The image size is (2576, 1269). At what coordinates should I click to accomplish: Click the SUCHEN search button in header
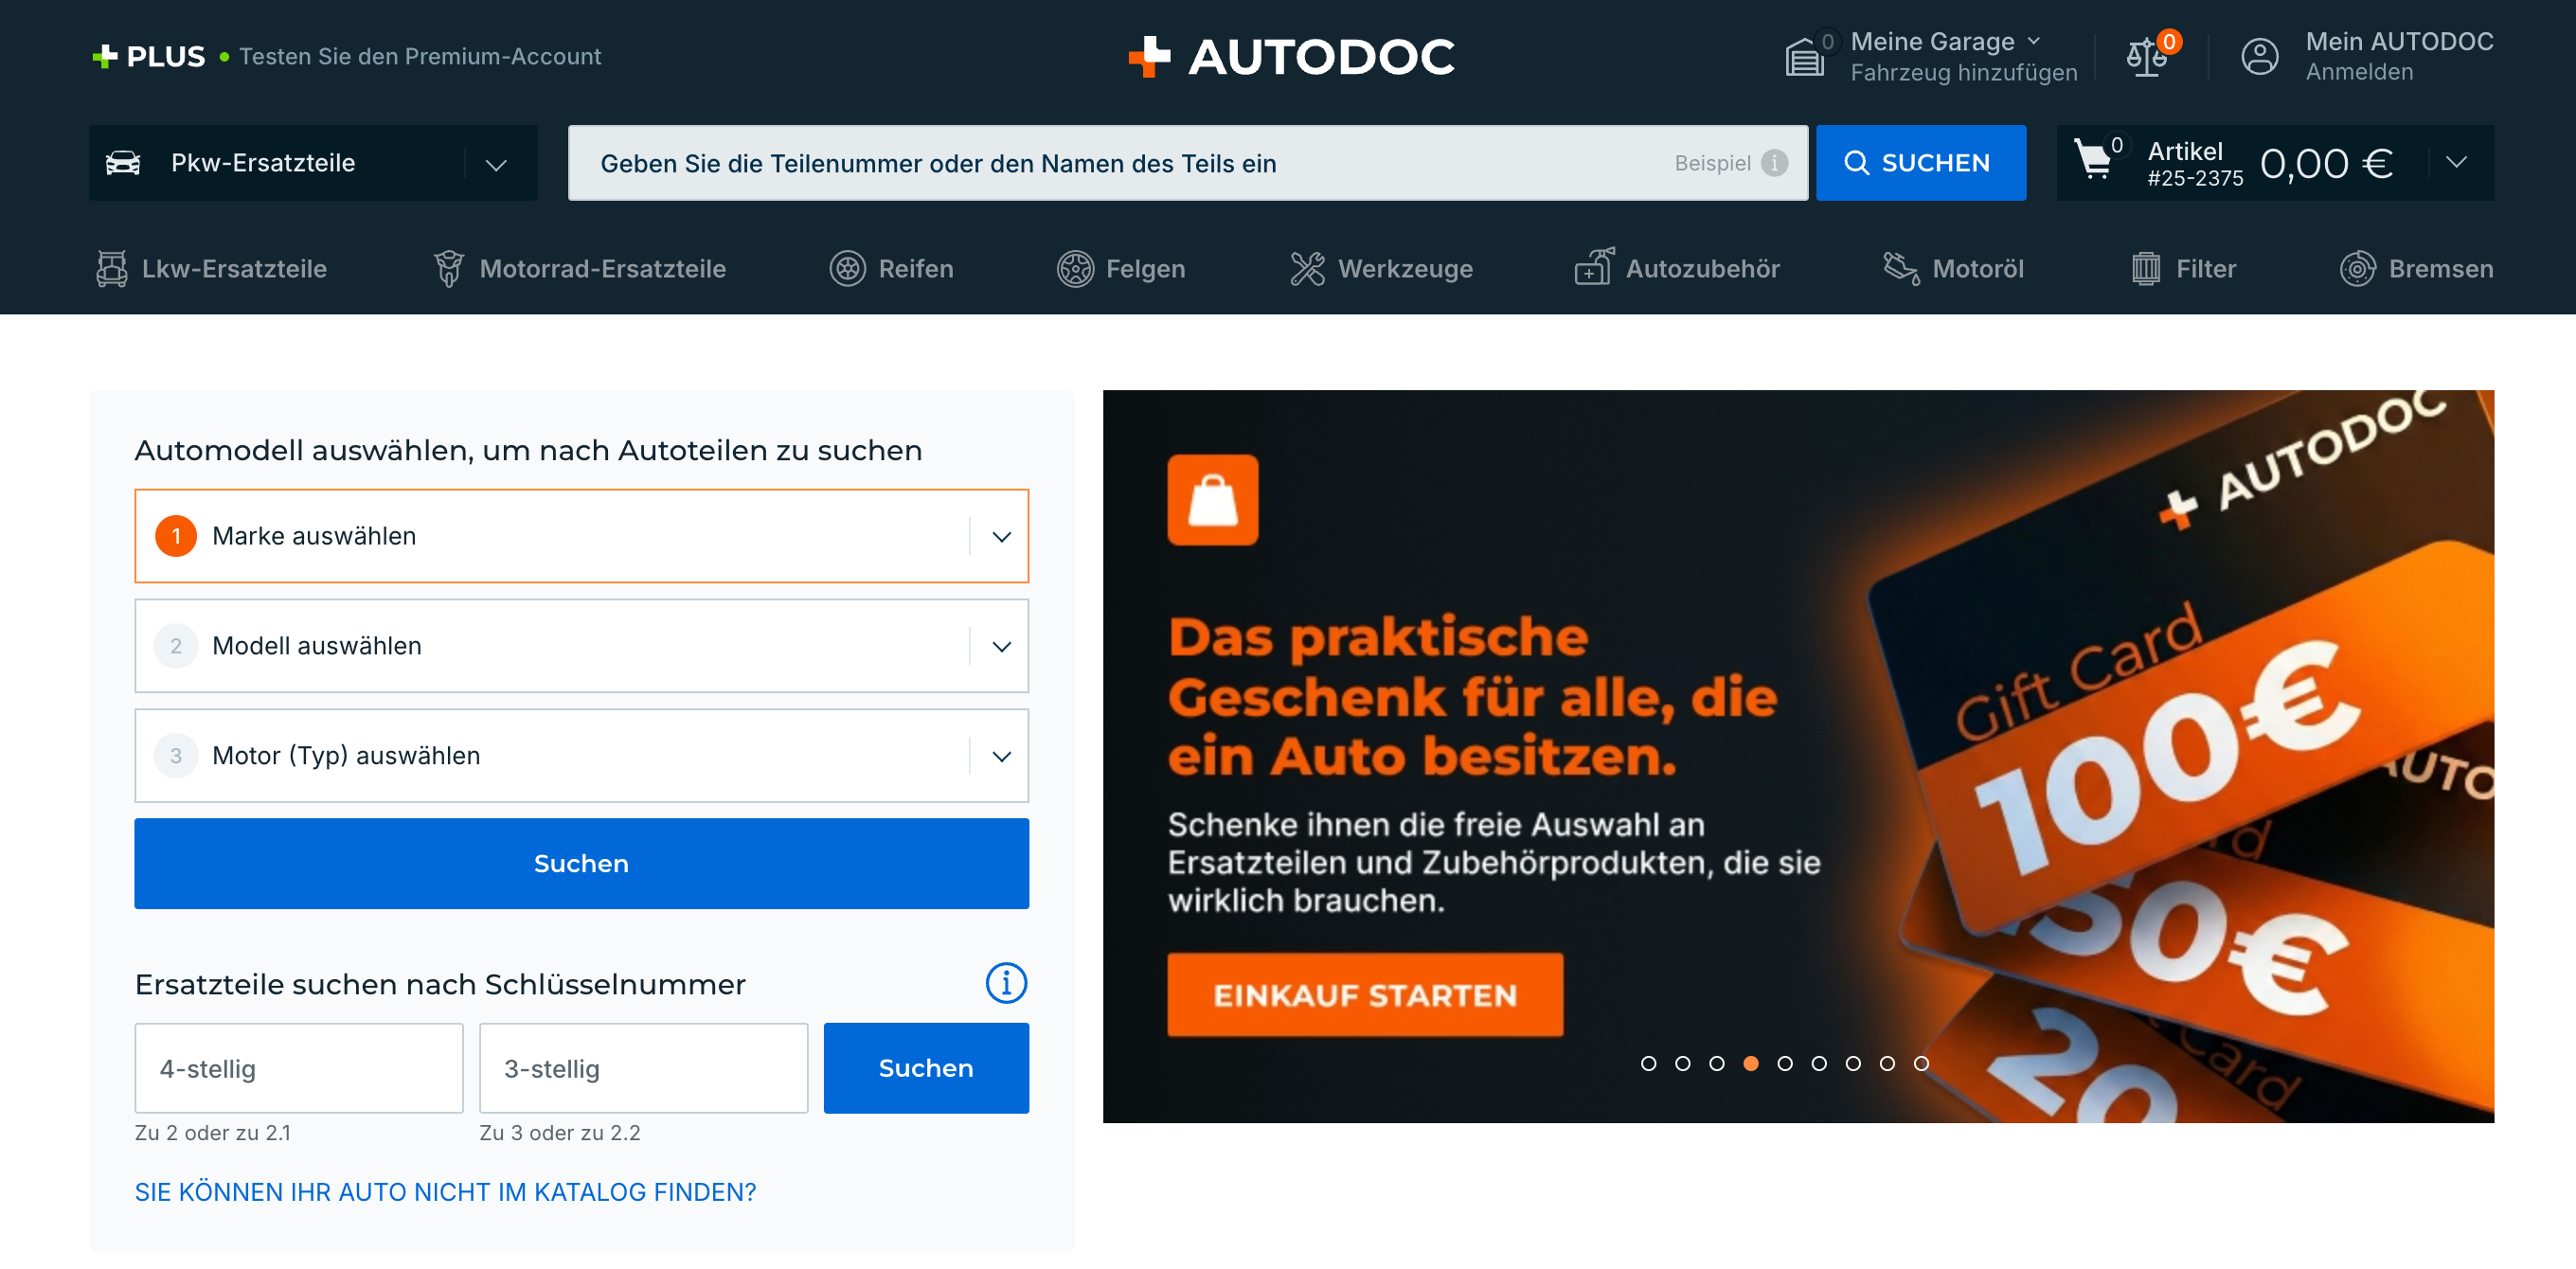point(1920,163)
